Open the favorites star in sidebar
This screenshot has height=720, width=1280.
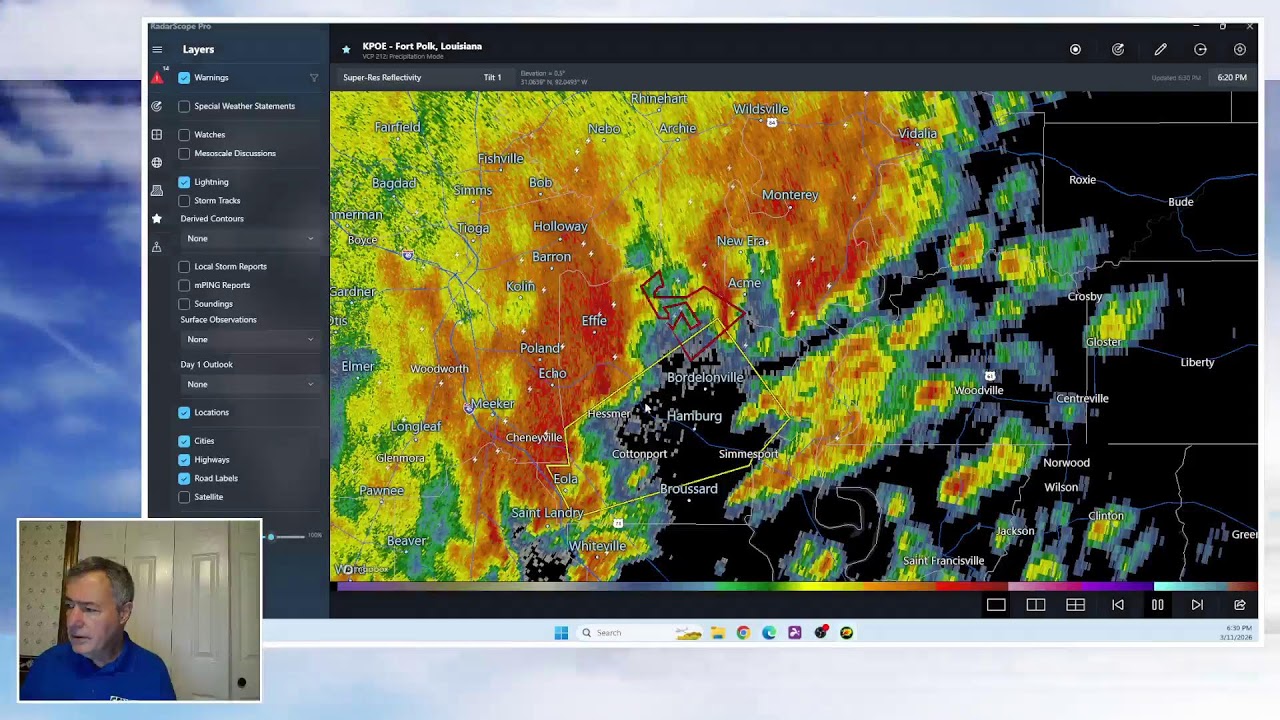pos(157,218)
